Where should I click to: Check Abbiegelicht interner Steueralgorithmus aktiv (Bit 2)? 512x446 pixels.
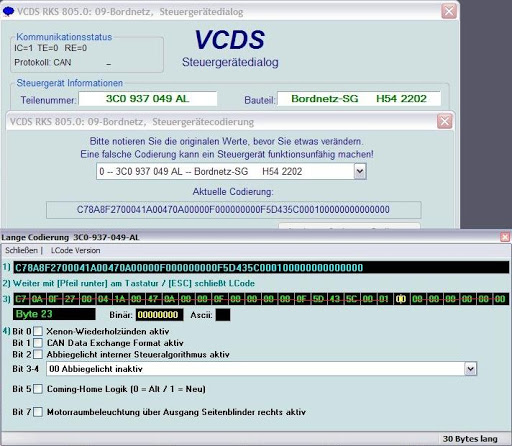point(38,354)
